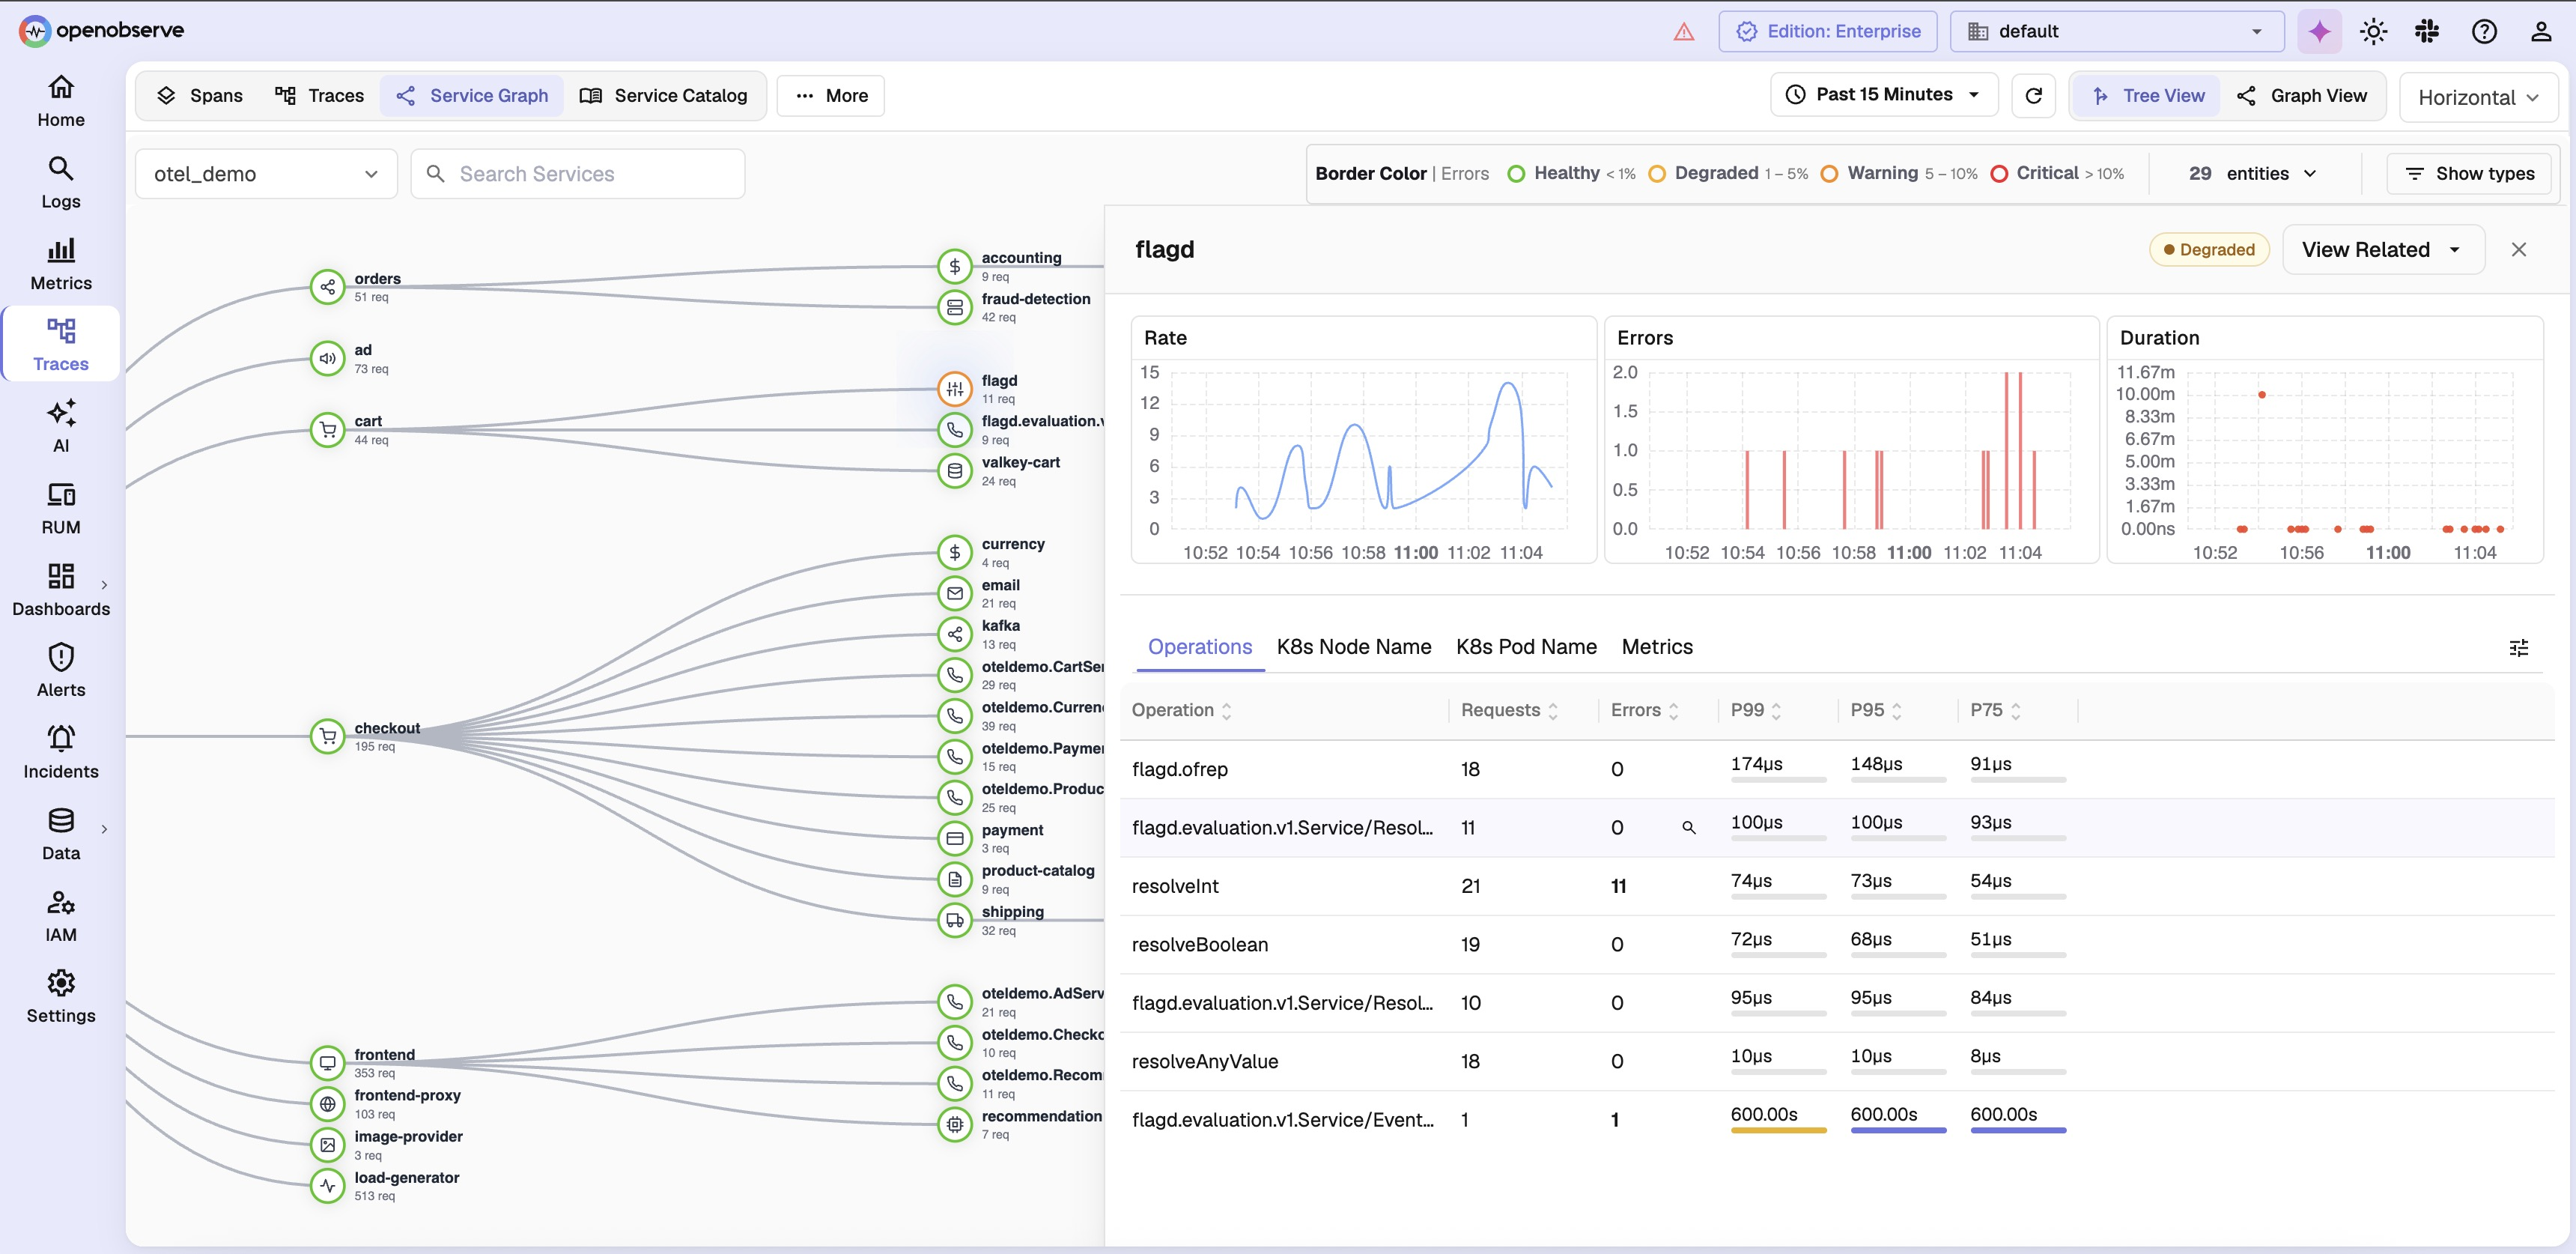Open the help question mark icon
This screenshot has height=1254, width=2576.
point(2484,32)
